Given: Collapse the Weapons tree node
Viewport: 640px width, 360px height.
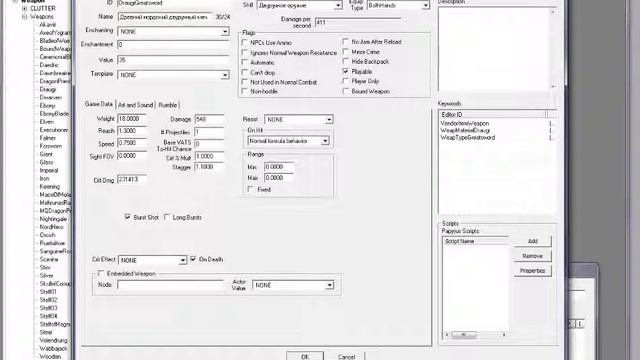Looking at the screenshot, I should click(24, 17).
